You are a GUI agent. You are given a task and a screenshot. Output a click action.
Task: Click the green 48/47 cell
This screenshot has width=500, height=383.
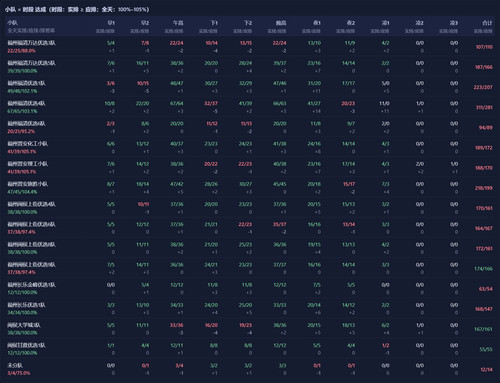click(x=177, y=83)
